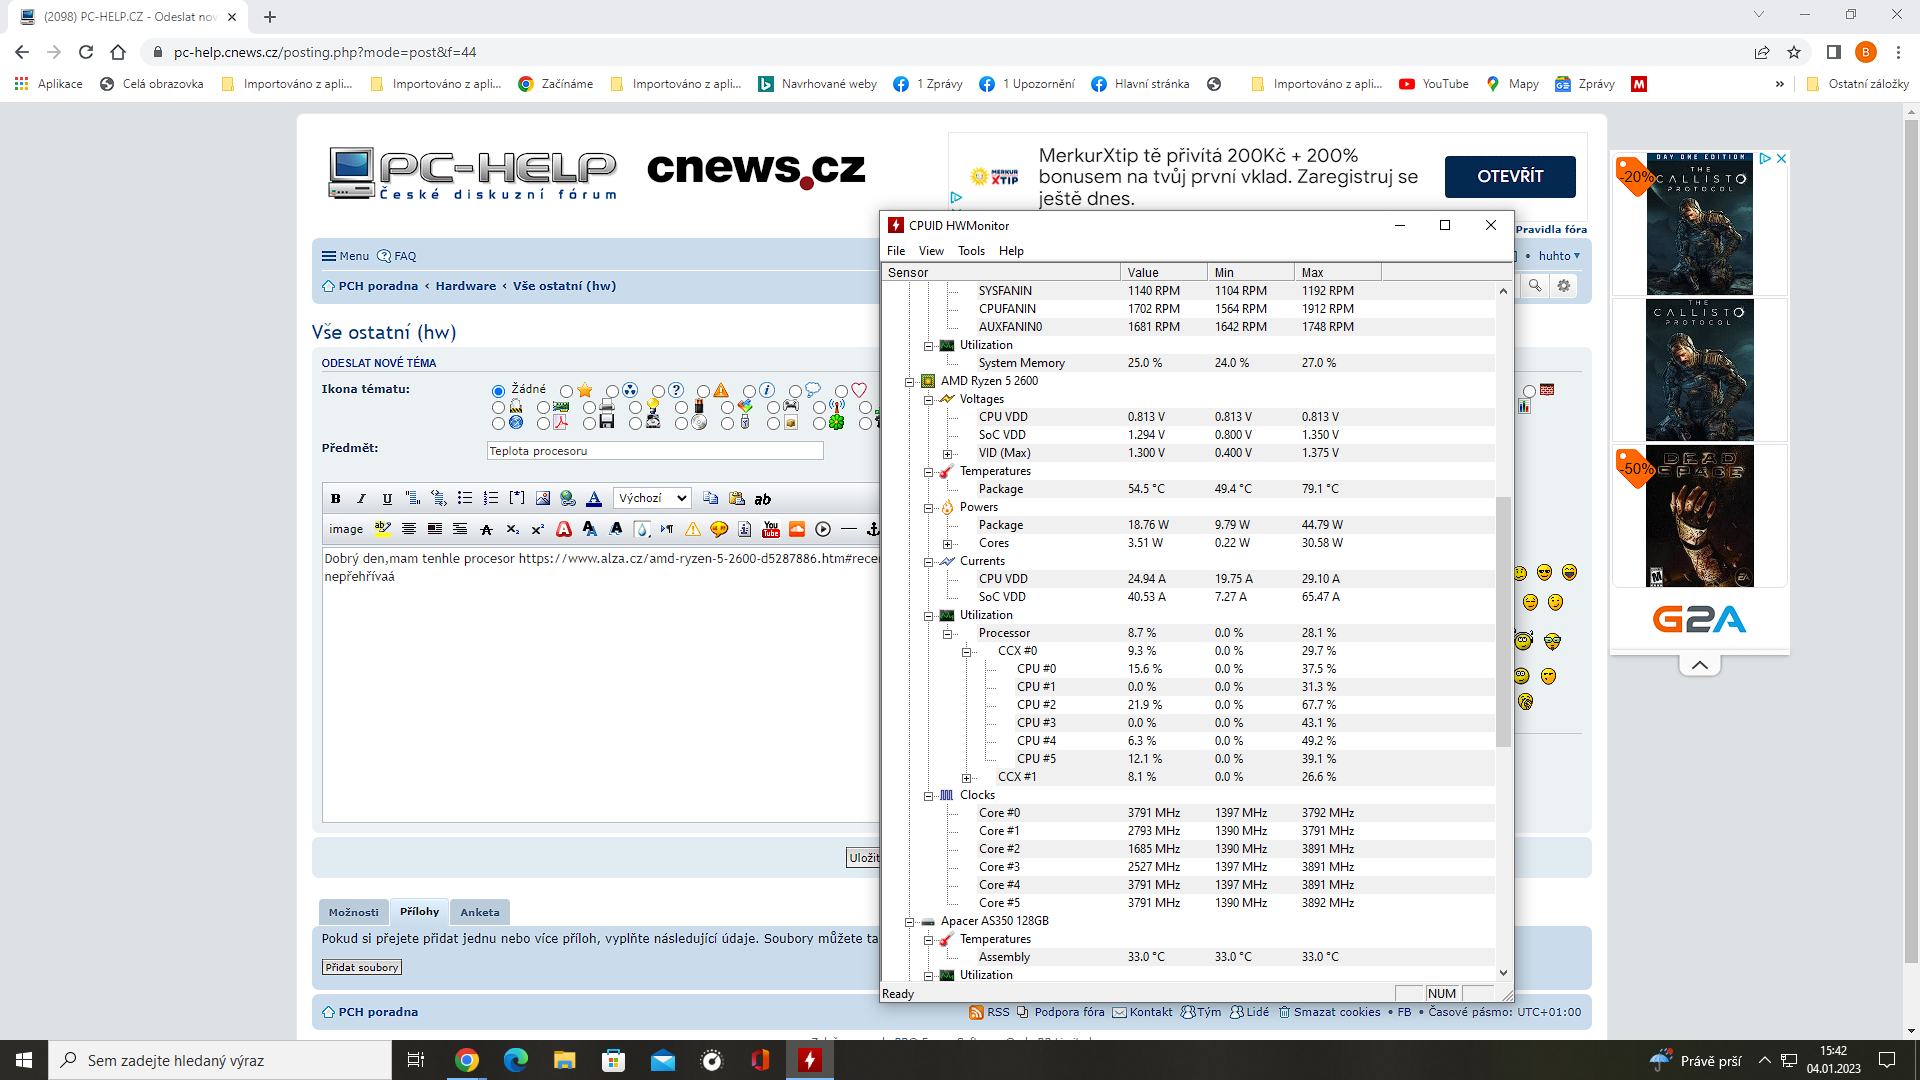Viewport: 1920px width, 1080px height.
Task: Switch to the Anketa tab
Action: 479,912
